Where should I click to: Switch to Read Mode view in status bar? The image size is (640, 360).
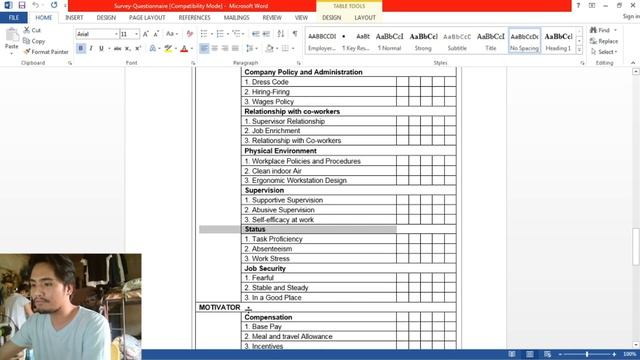point(512,354)
